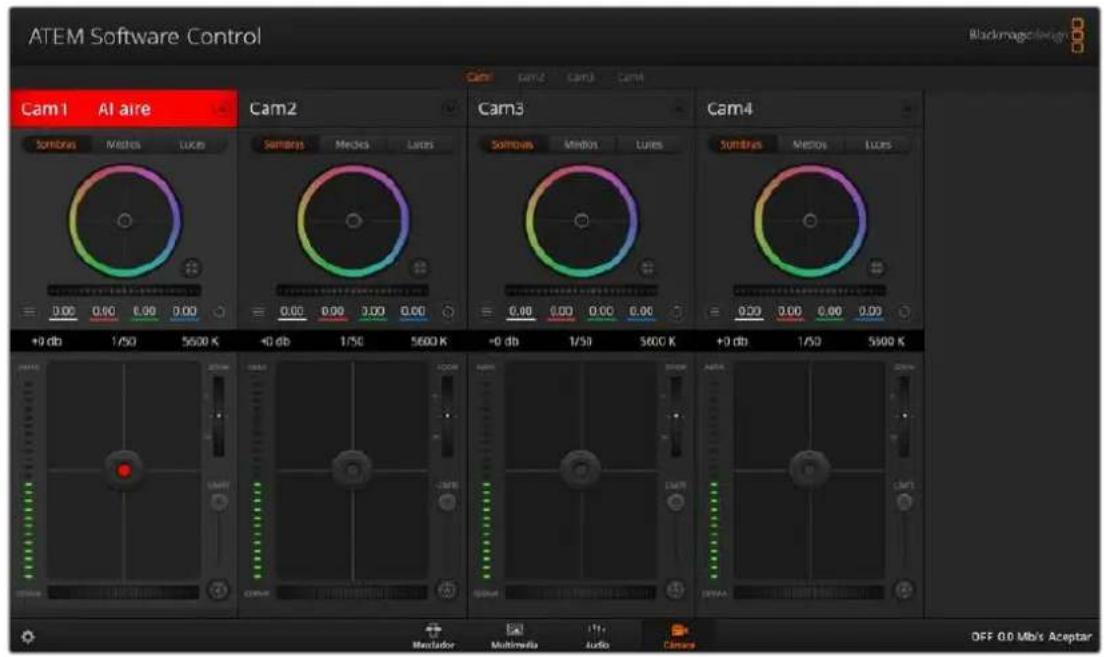
Task: Click Cam1 coarse limit knob
Action: pyautogui.click(x=219, y=502)
